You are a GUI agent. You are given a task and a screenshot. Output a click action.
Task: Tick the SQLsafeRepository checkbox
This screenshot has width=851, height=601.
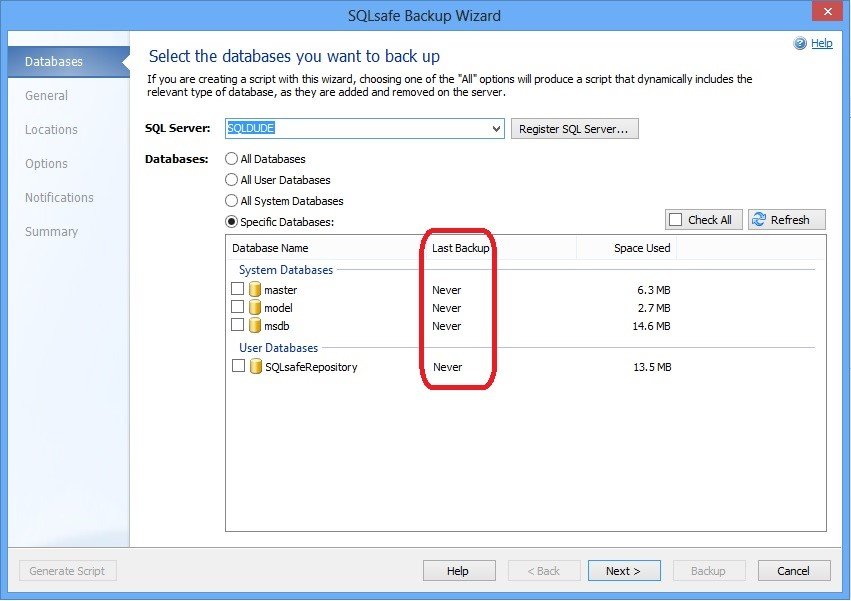click(x=238, y=366)
